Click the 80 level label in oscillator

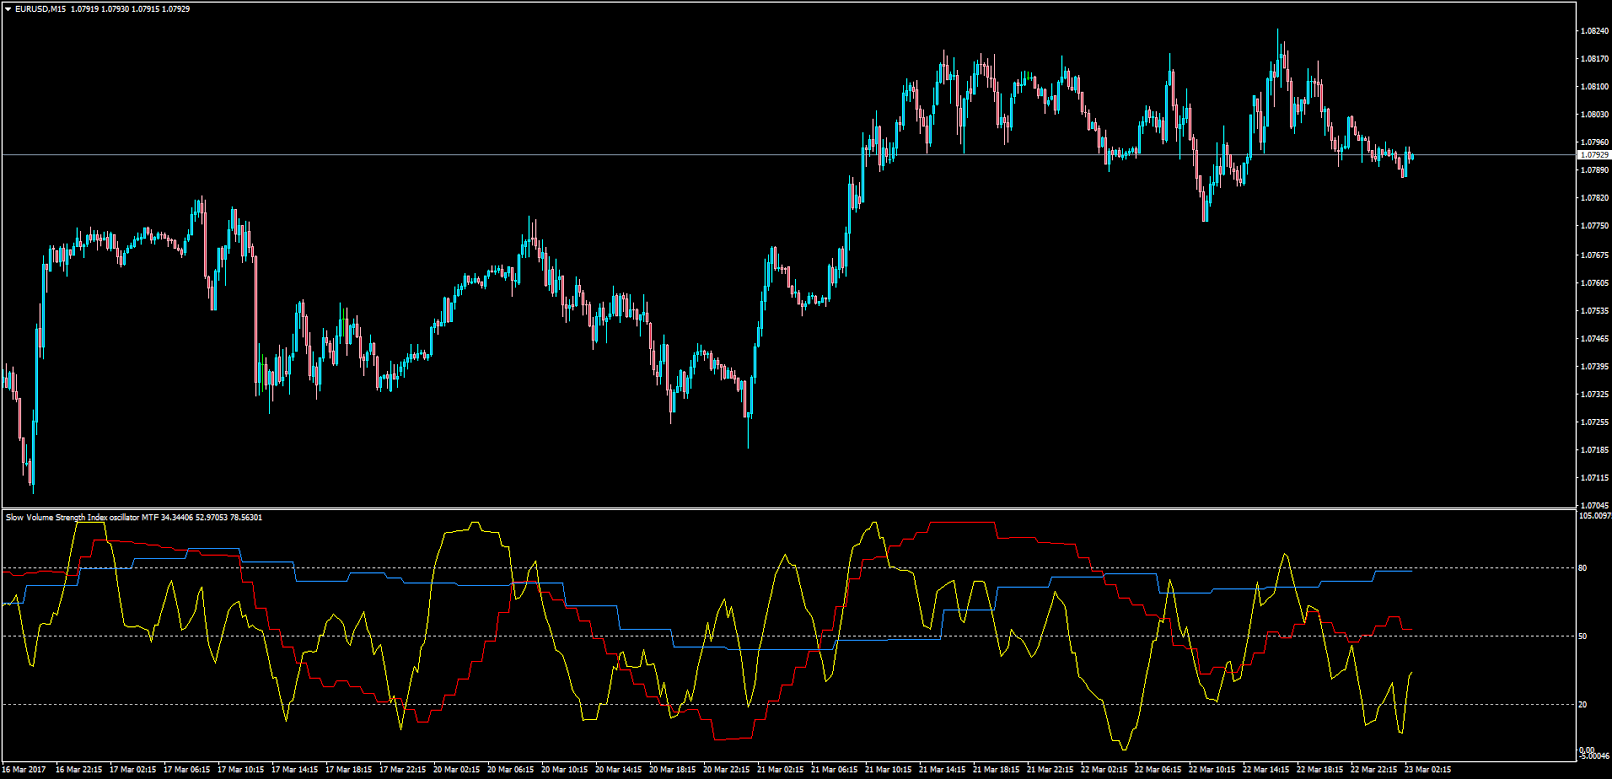[1583, 568]
